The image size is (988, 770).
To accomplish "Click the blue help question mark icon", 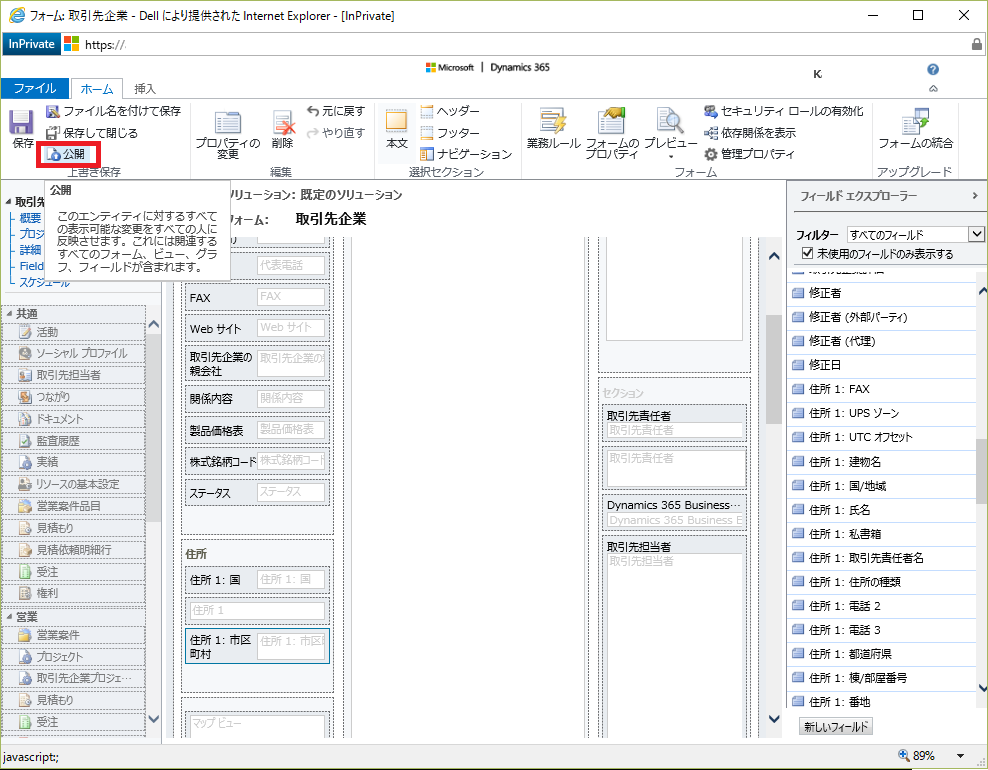I will tap(933, 69).
